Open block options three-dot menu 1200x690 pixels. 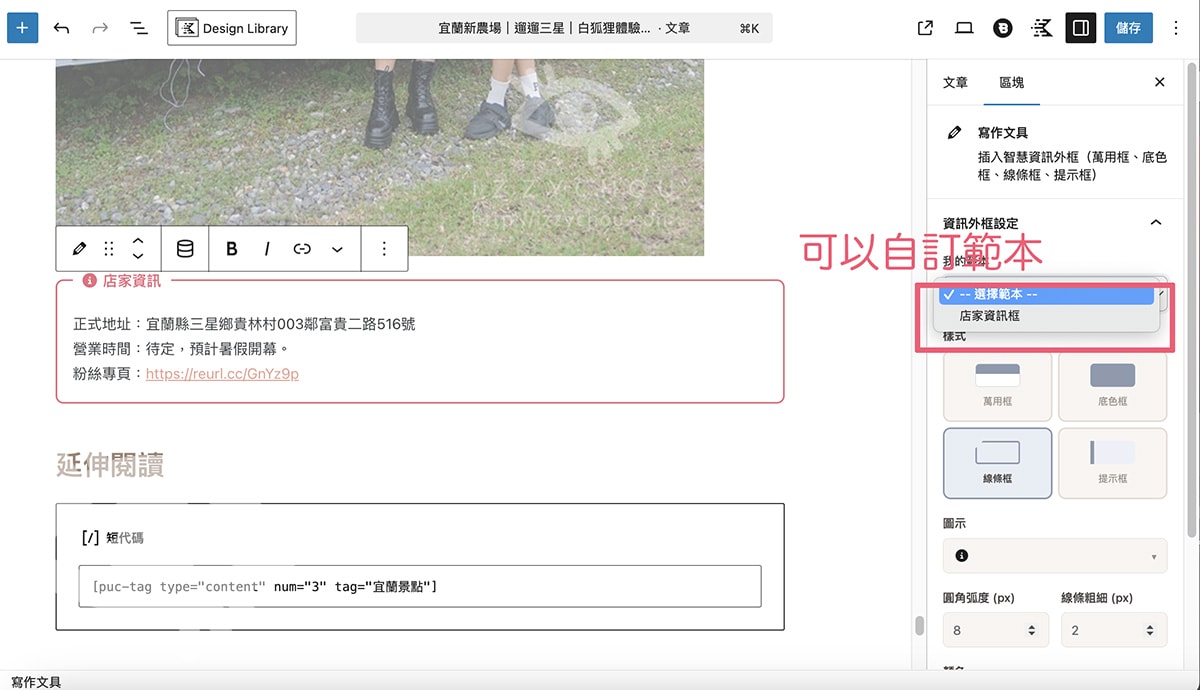click(384, 249)
